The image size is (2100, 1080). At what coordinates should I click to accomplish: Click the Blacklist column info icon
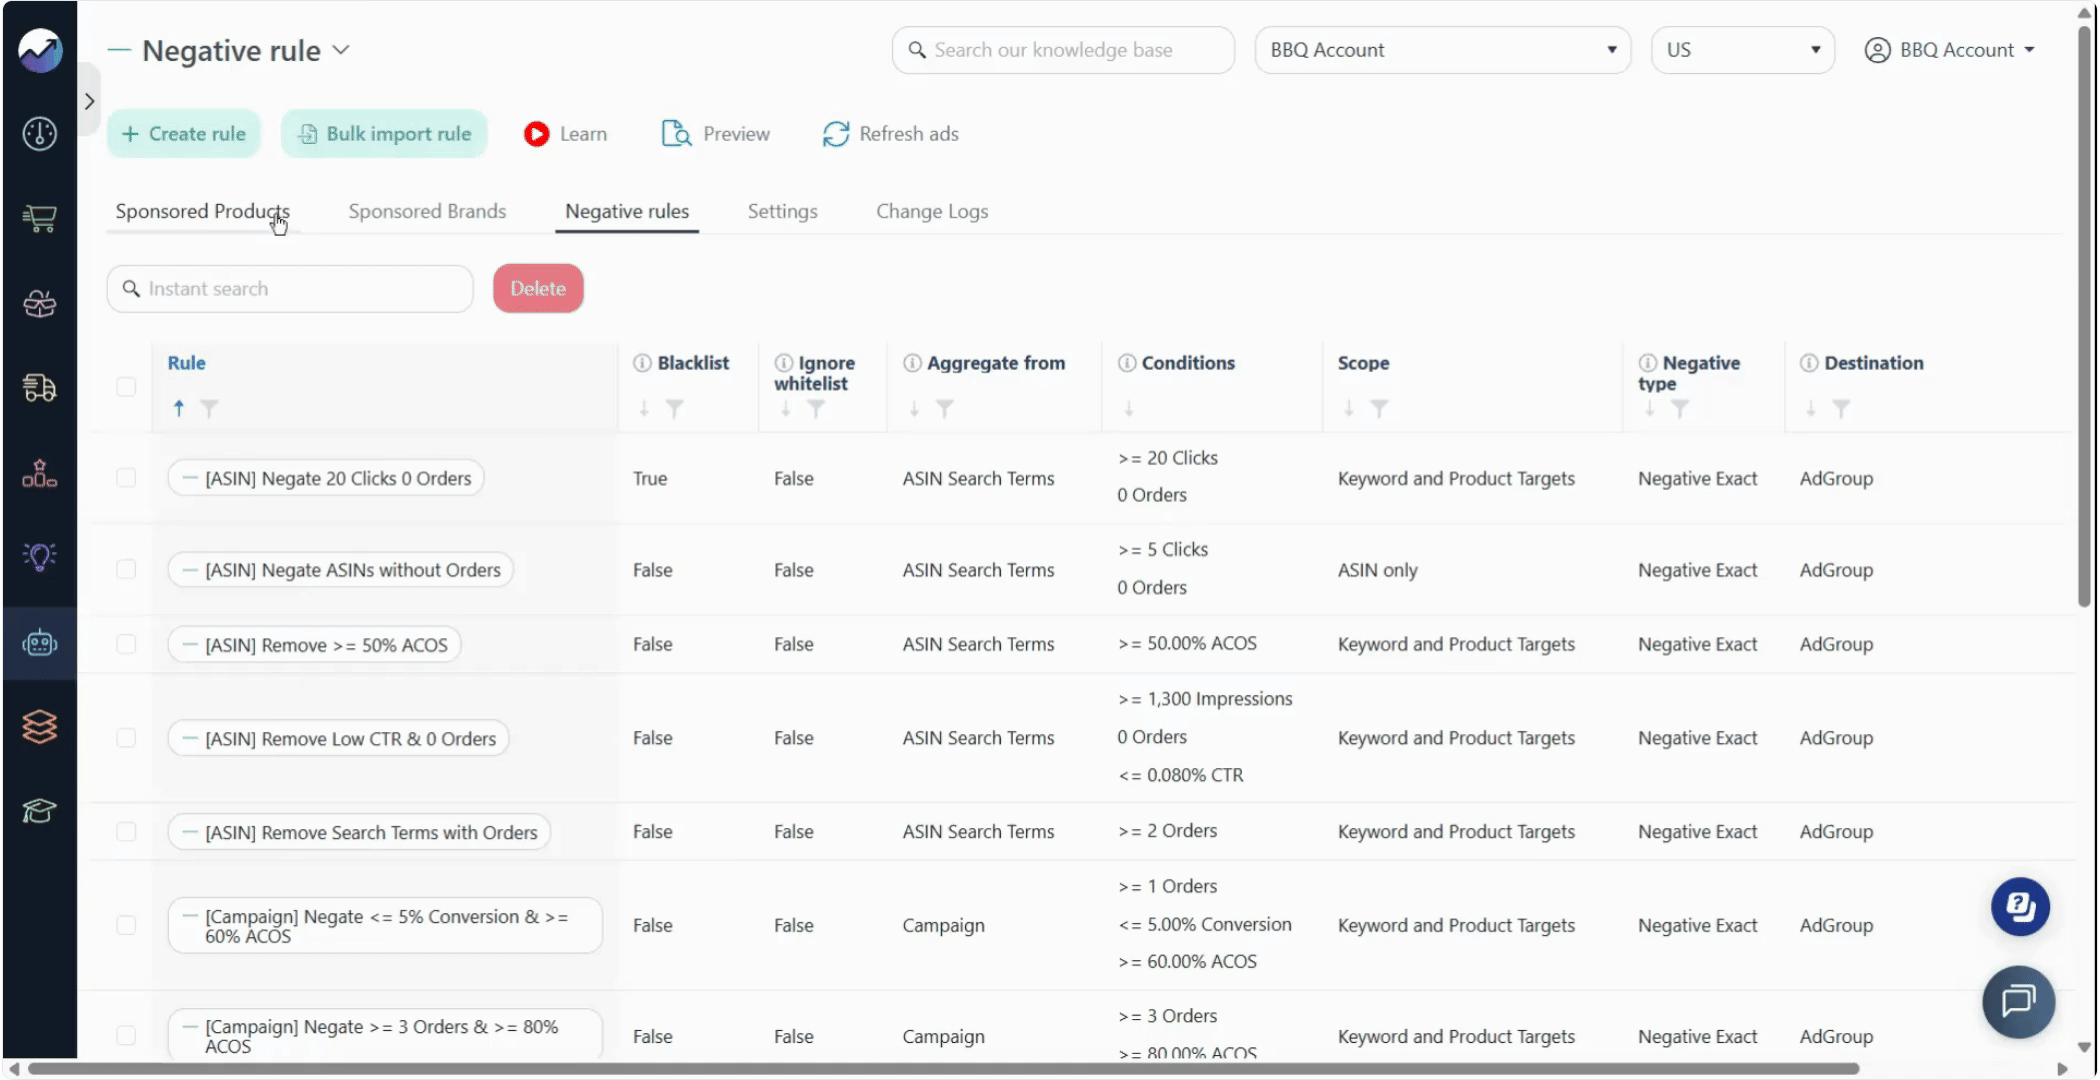coord(642,363)
